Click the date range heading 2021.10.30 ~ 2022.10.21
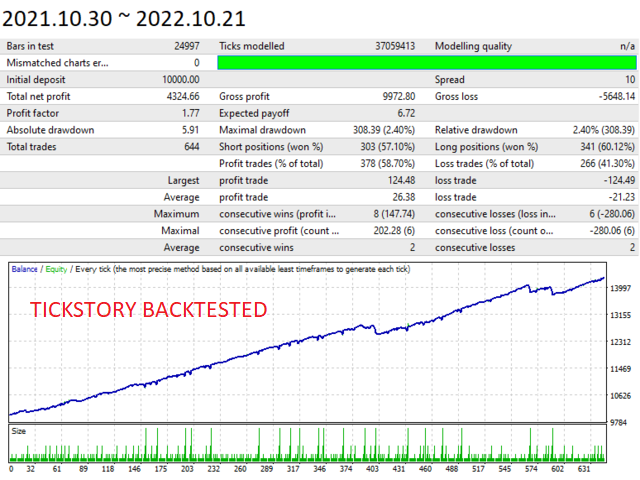 pos(124,19)
